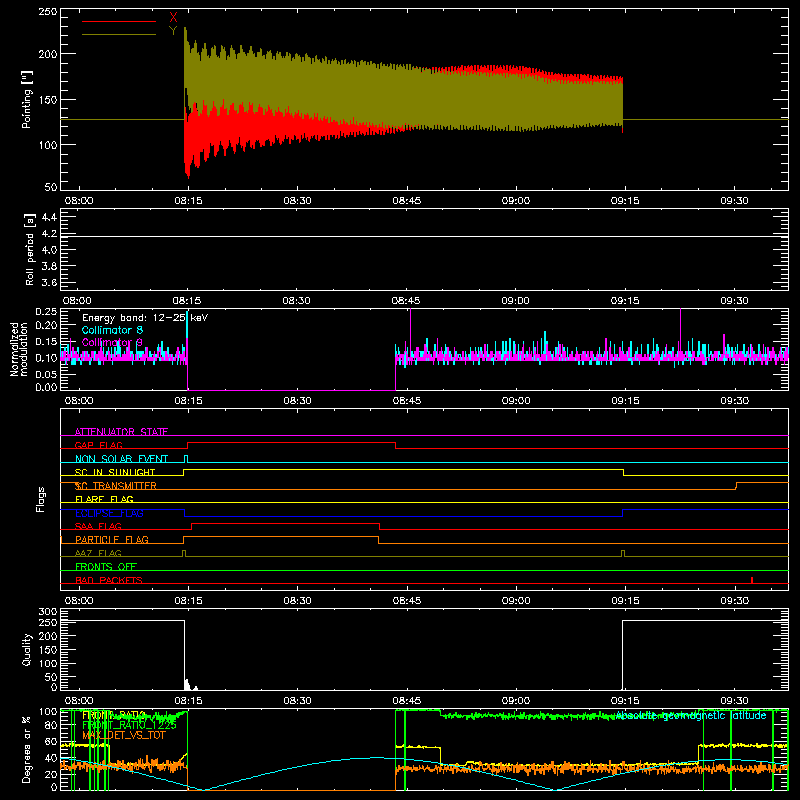800x800 pixels.
Task: Click the PARTICLE_FLAG label
Action: coord(112,539)
